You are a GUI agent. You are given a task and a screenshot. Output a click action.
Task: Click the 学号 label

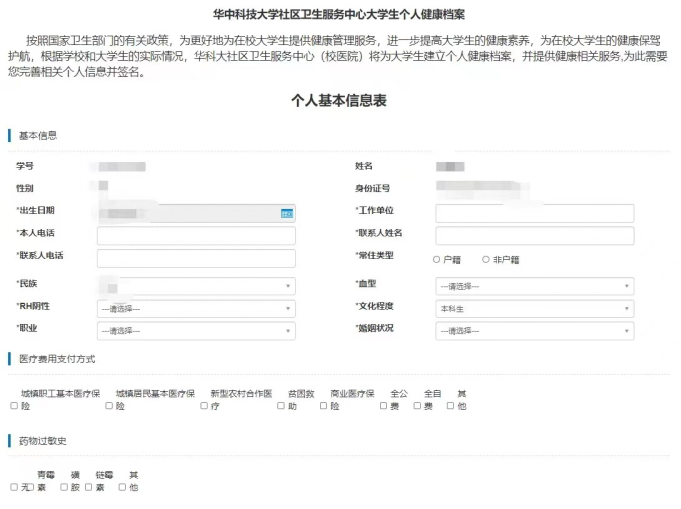(x=25, y=166)
